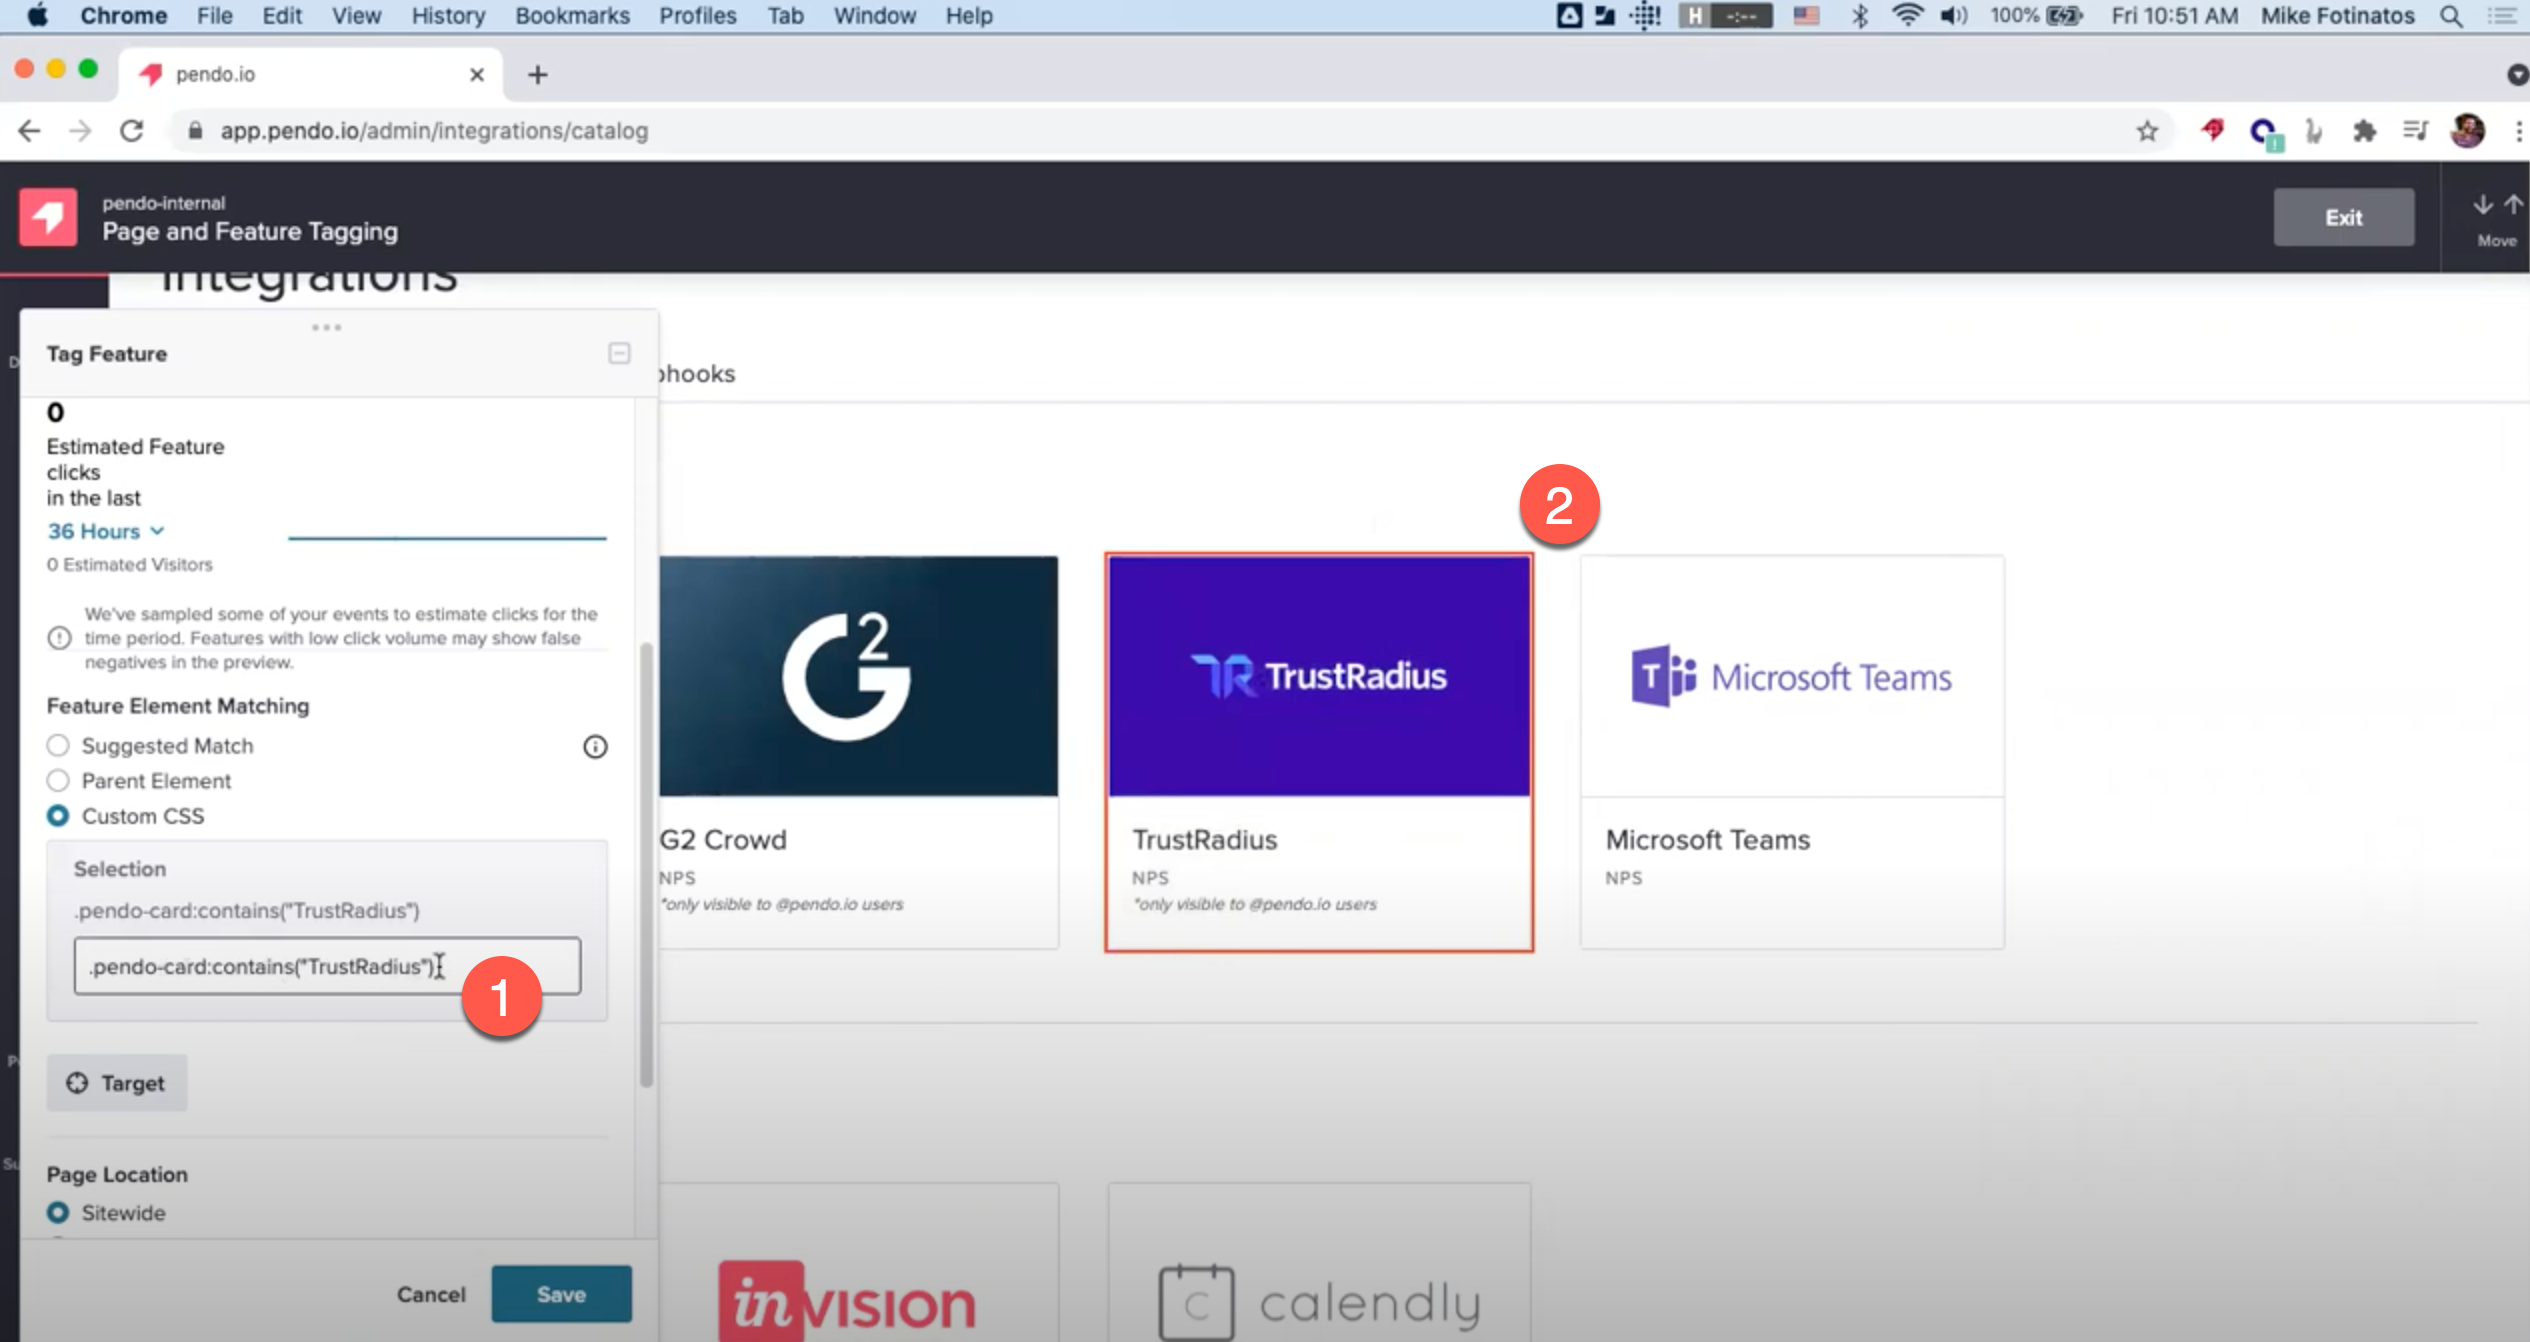Click the Pendo logo in the tagging header

(48, 216)
